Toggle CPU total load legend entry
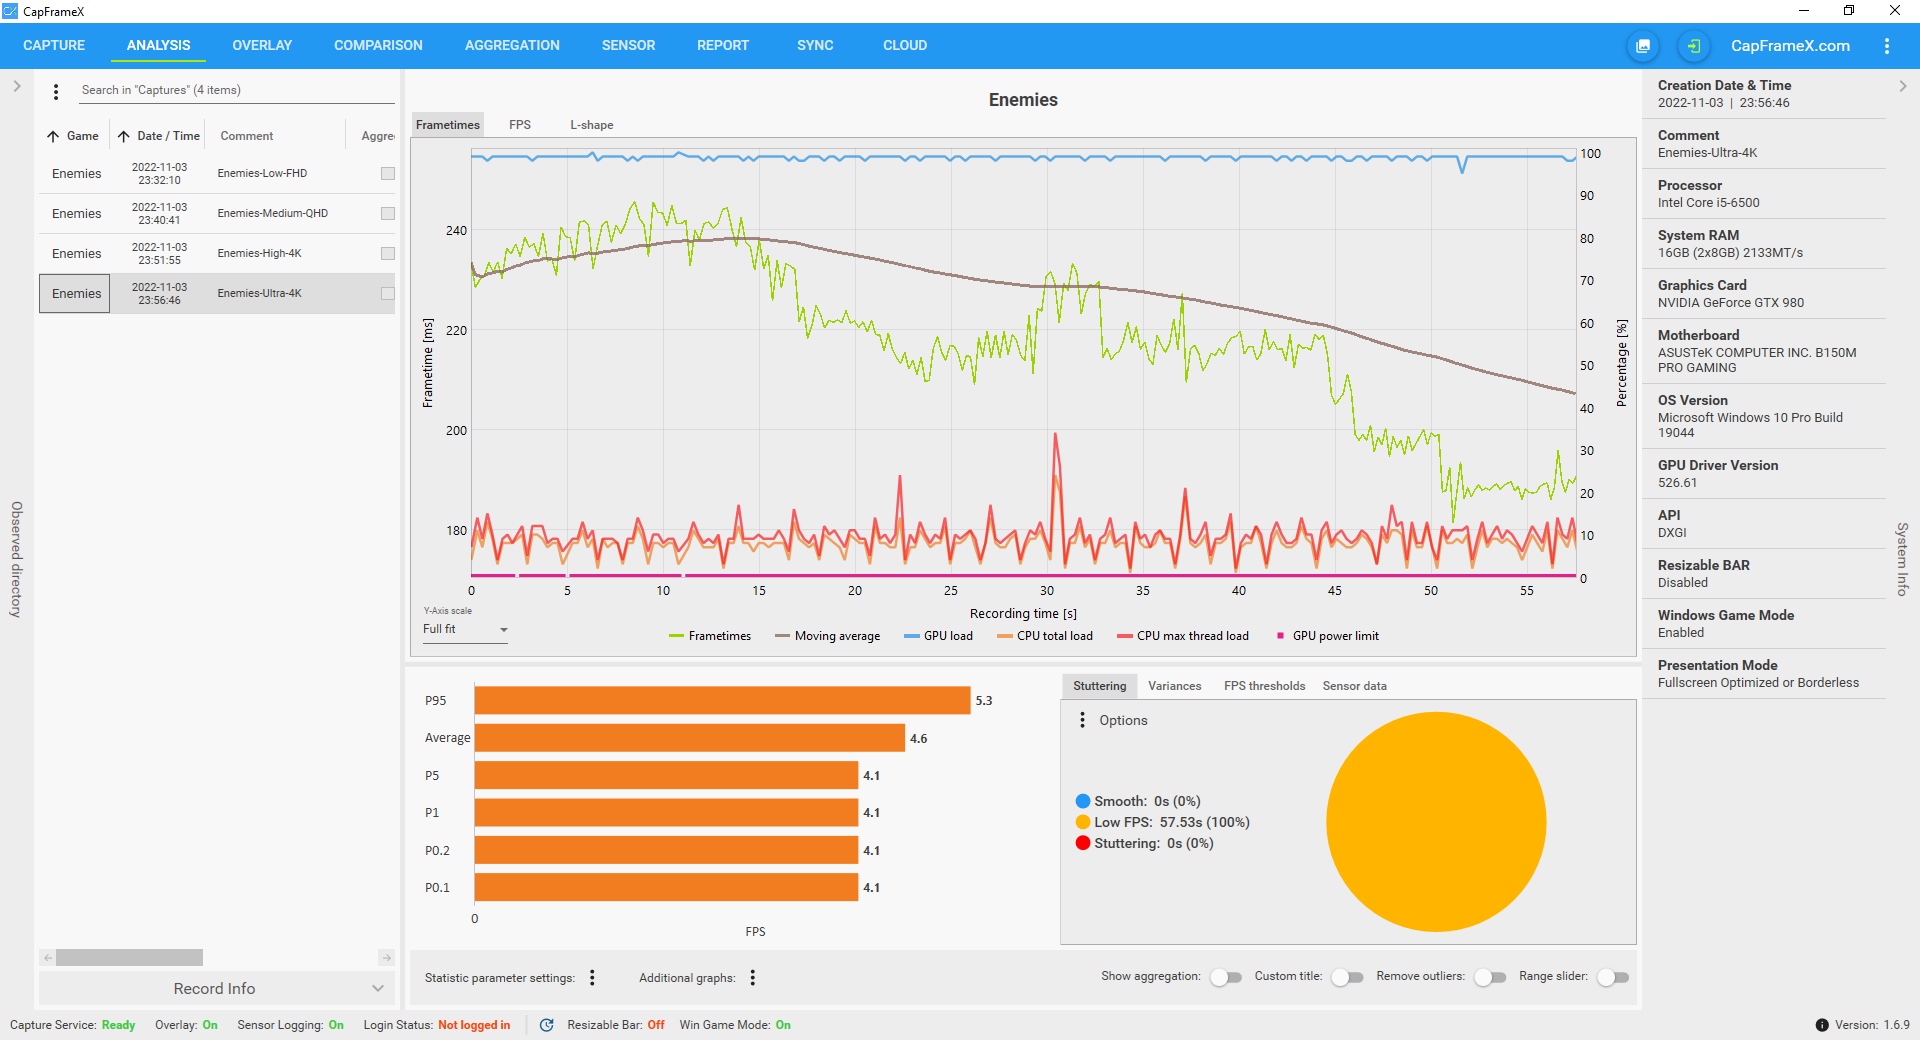The height and width of the screenshot is (1040, 1920). (1045, 636)
